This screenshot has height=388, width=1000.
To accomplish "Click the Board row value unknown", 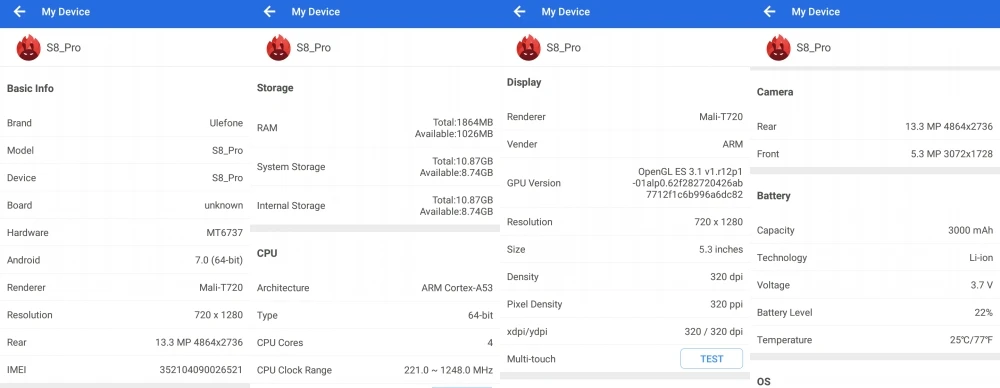I will click(x=223, y=205).
